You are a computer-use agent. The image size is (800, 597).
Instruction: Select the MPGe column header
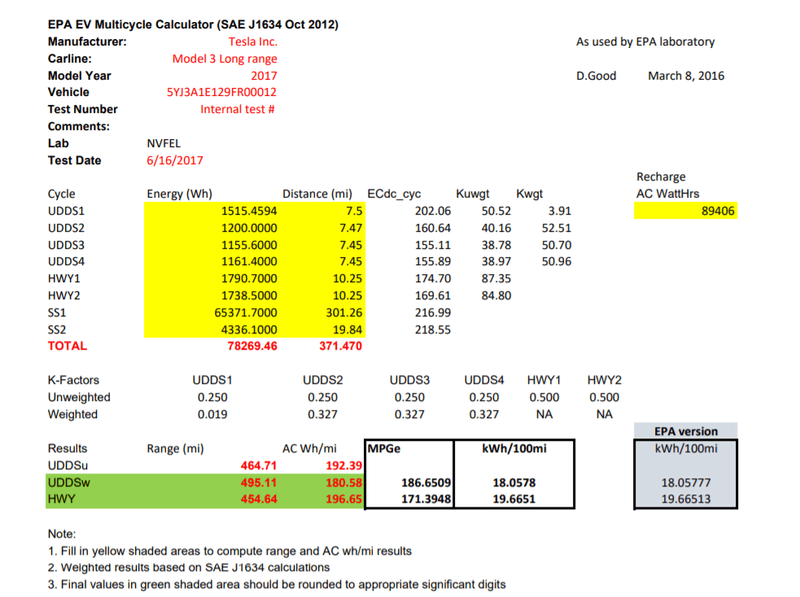pos(384,449)
